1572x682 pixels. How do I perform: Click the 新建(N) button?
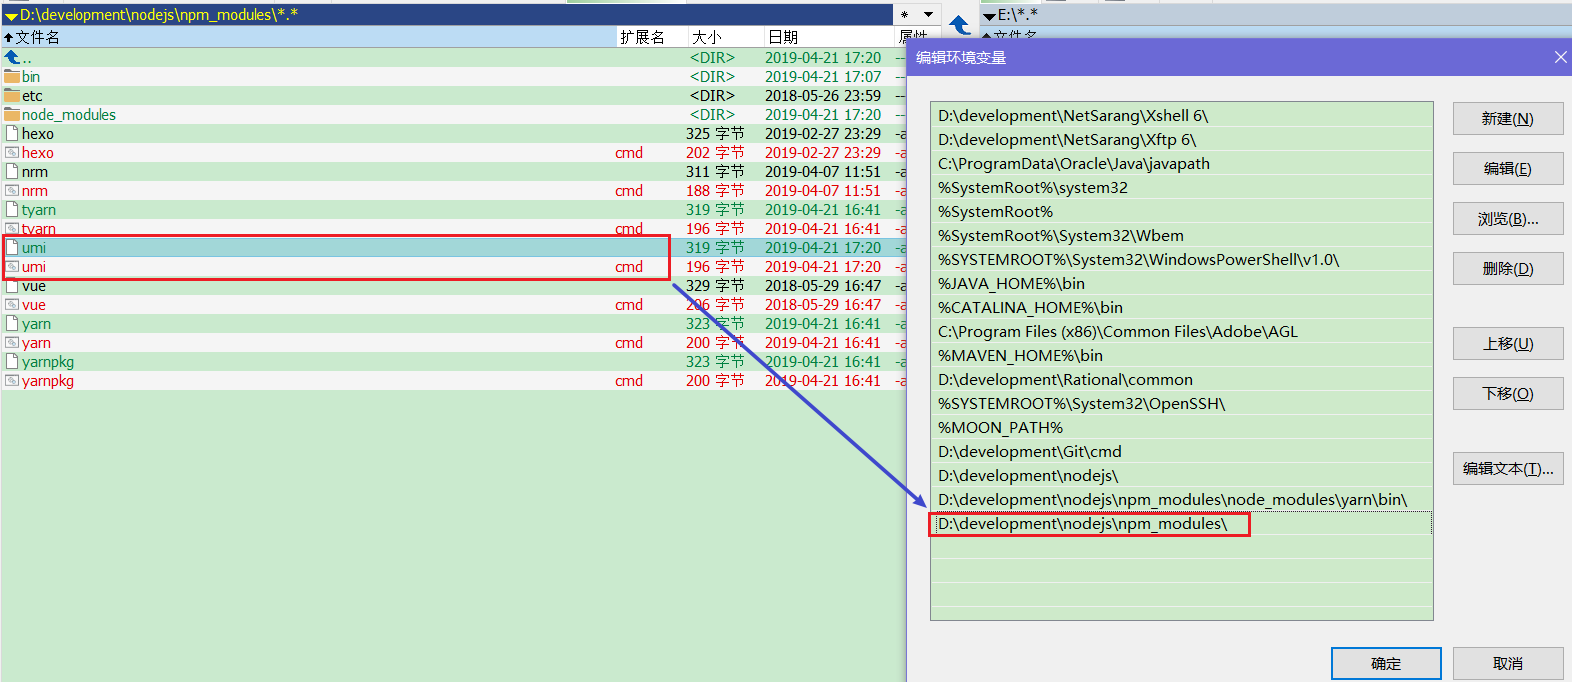pyautogui.click(x=1507, y=119)
